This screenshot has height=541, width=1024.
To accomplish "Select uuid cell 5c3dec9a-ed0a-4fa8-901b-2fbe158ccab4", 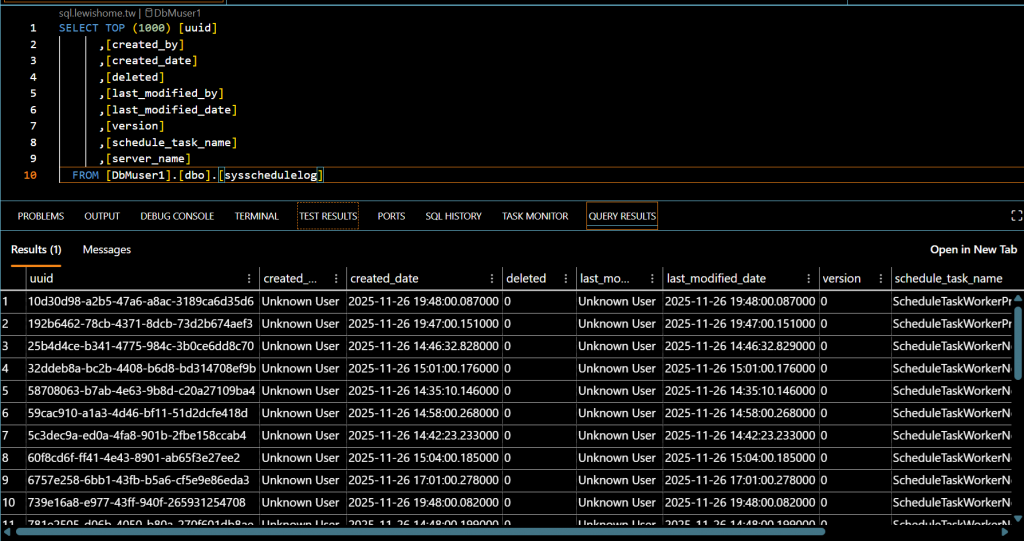I will coord(140,435).
